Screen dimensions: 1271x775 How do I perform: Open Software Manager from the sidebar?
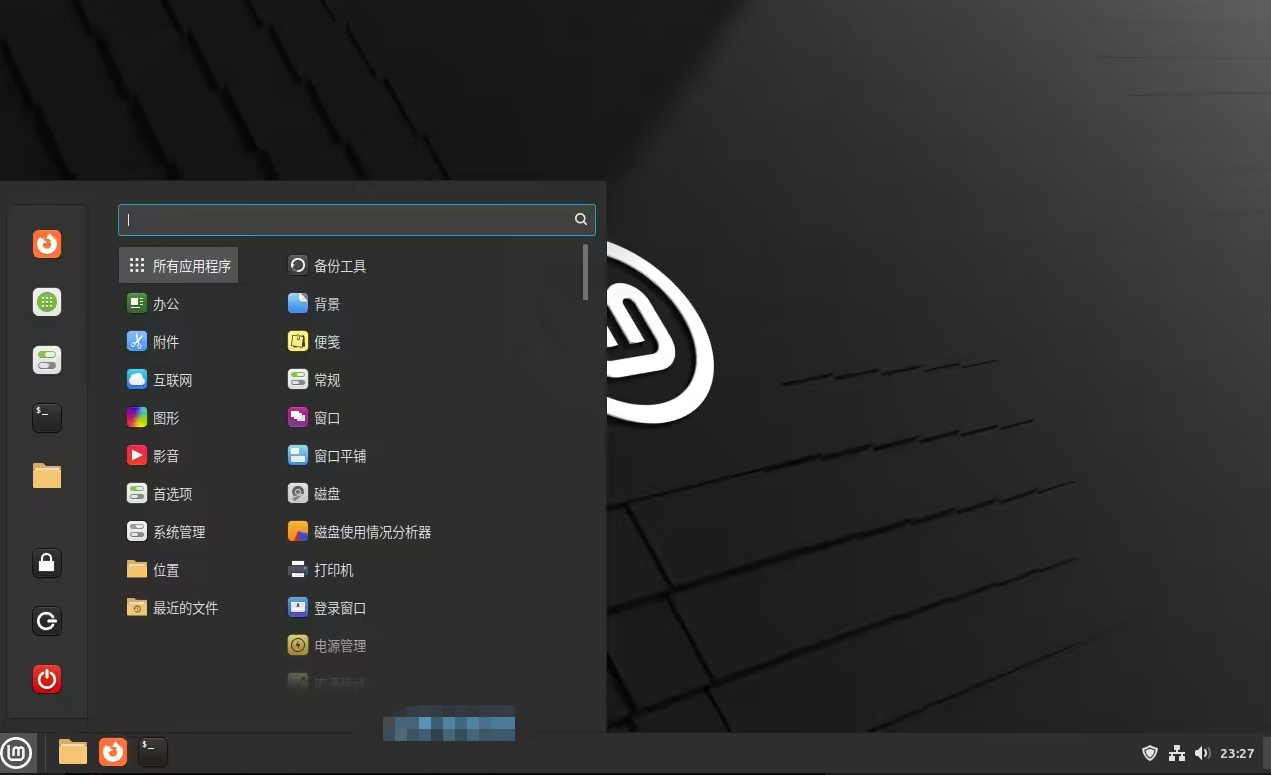[46, 301]
